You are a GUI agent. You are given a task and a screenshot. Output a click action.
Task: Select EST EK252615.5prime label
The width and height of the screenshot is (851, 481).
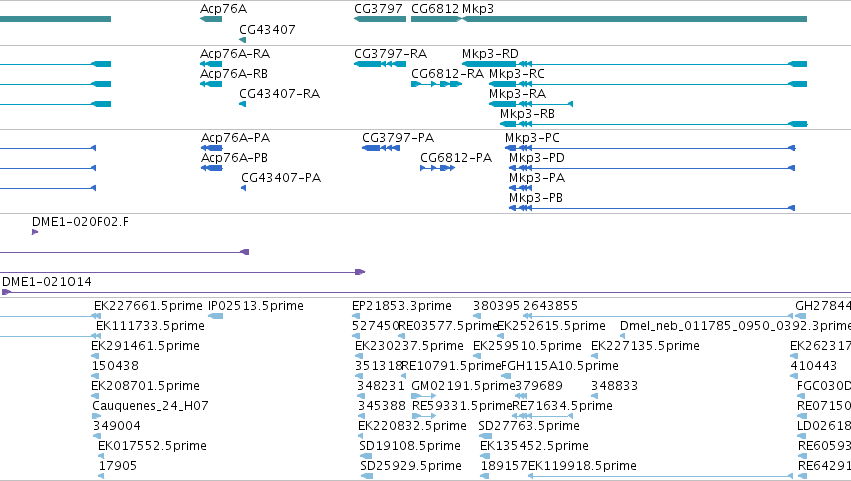coord(551,326)
